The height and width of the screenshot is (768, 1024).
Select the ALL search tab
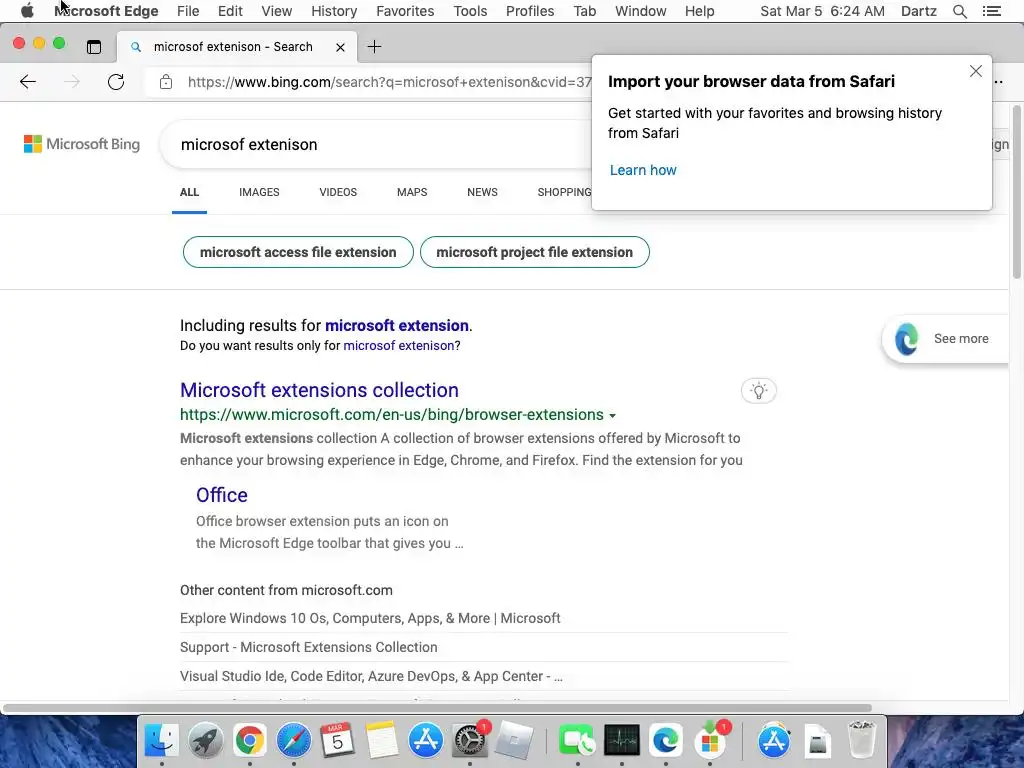[189, 192]
